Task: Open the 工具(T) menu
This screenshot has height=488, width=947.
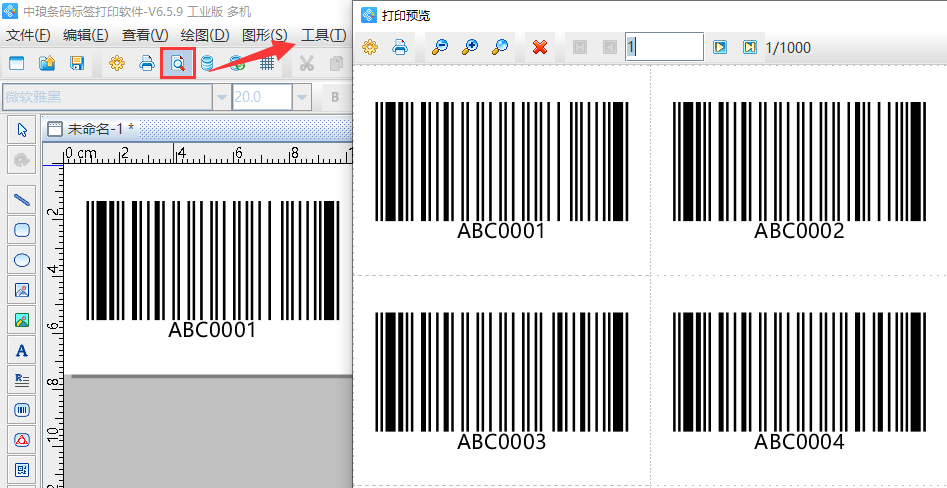Action: tap(324, 35)
